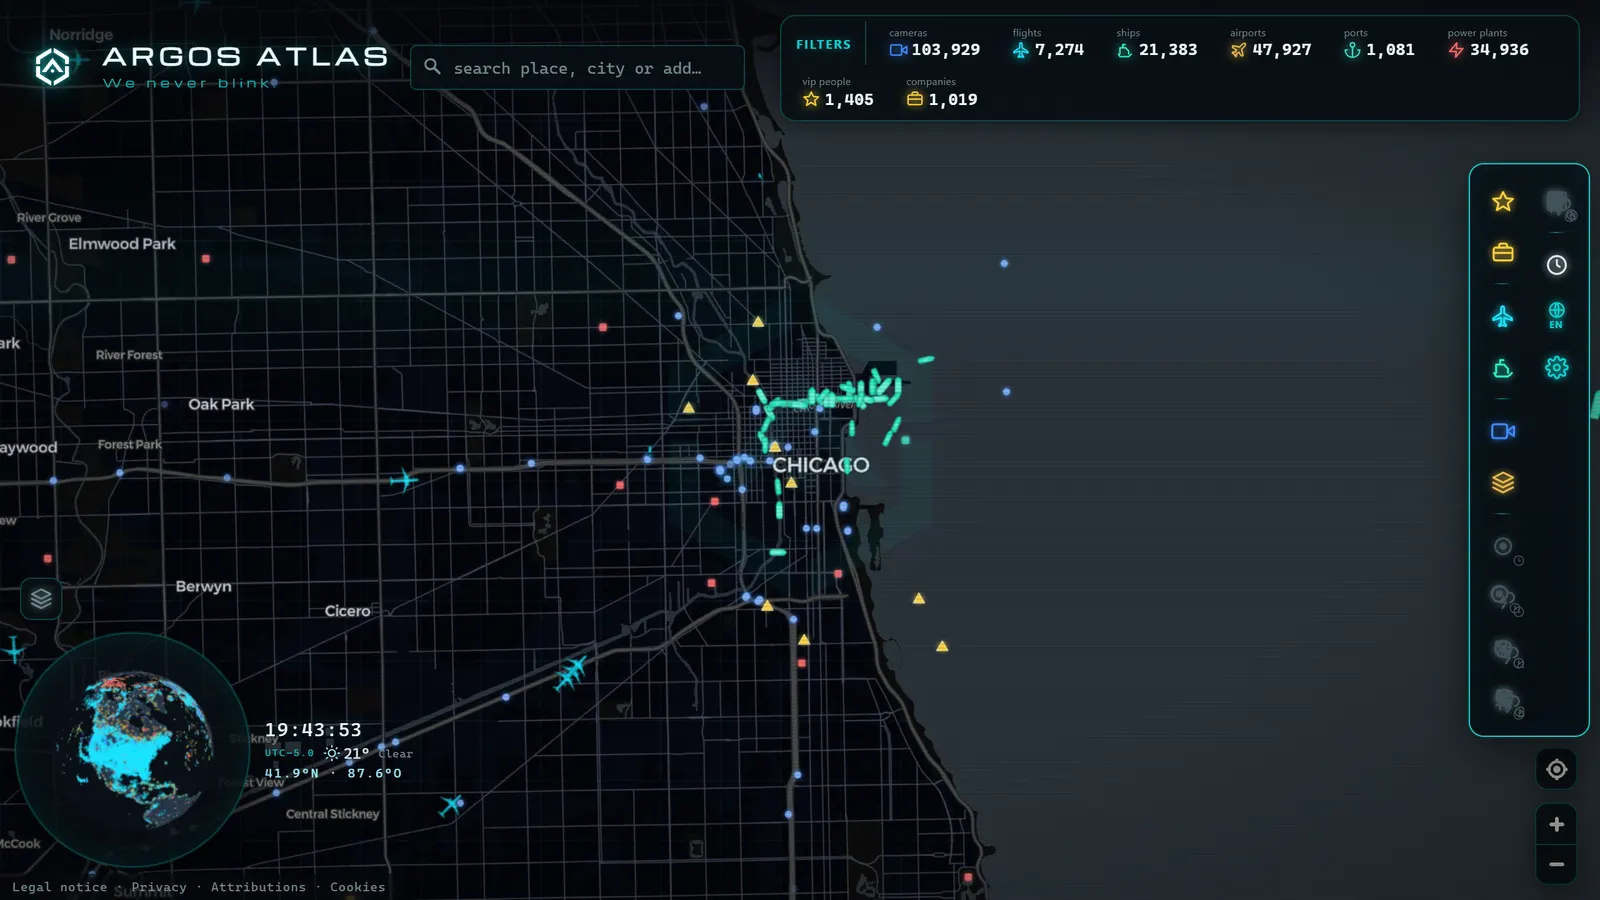Select the video camera icon in sidebar
Image resolution: width=1600 pixels, height=900 pixels.
(1502, 431)
